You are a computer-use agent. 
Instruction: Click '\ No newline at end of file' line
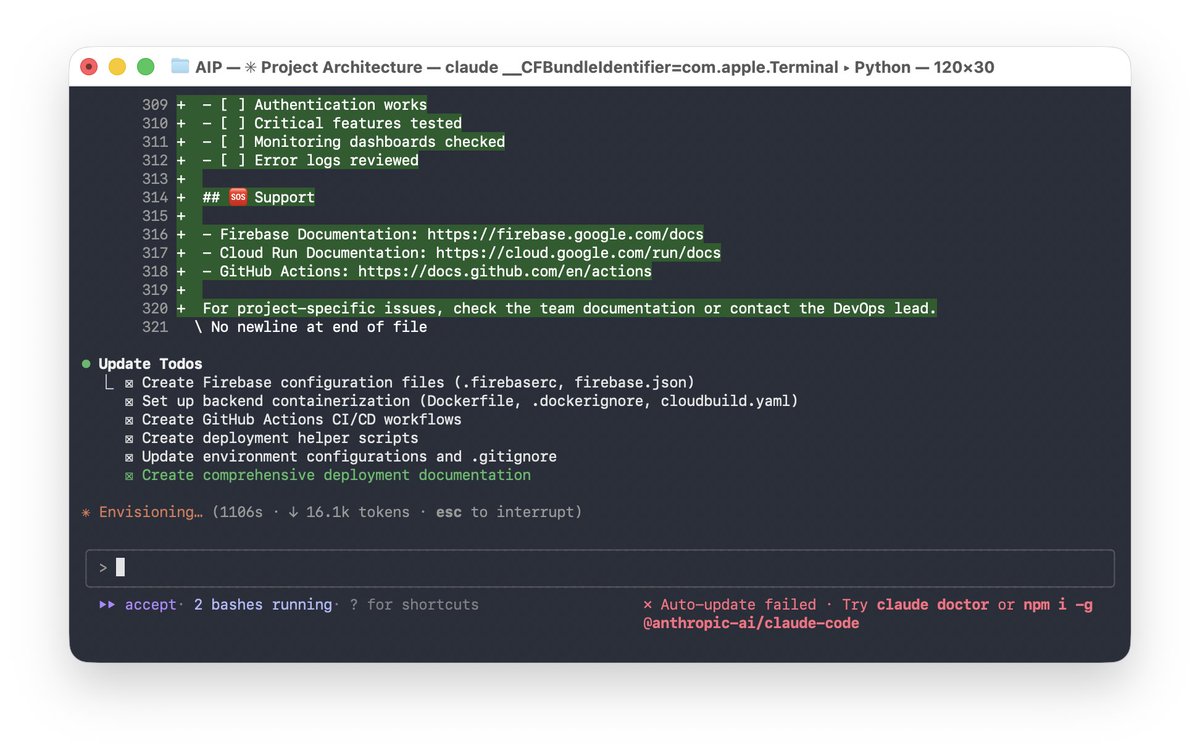[x=310, y=327]
